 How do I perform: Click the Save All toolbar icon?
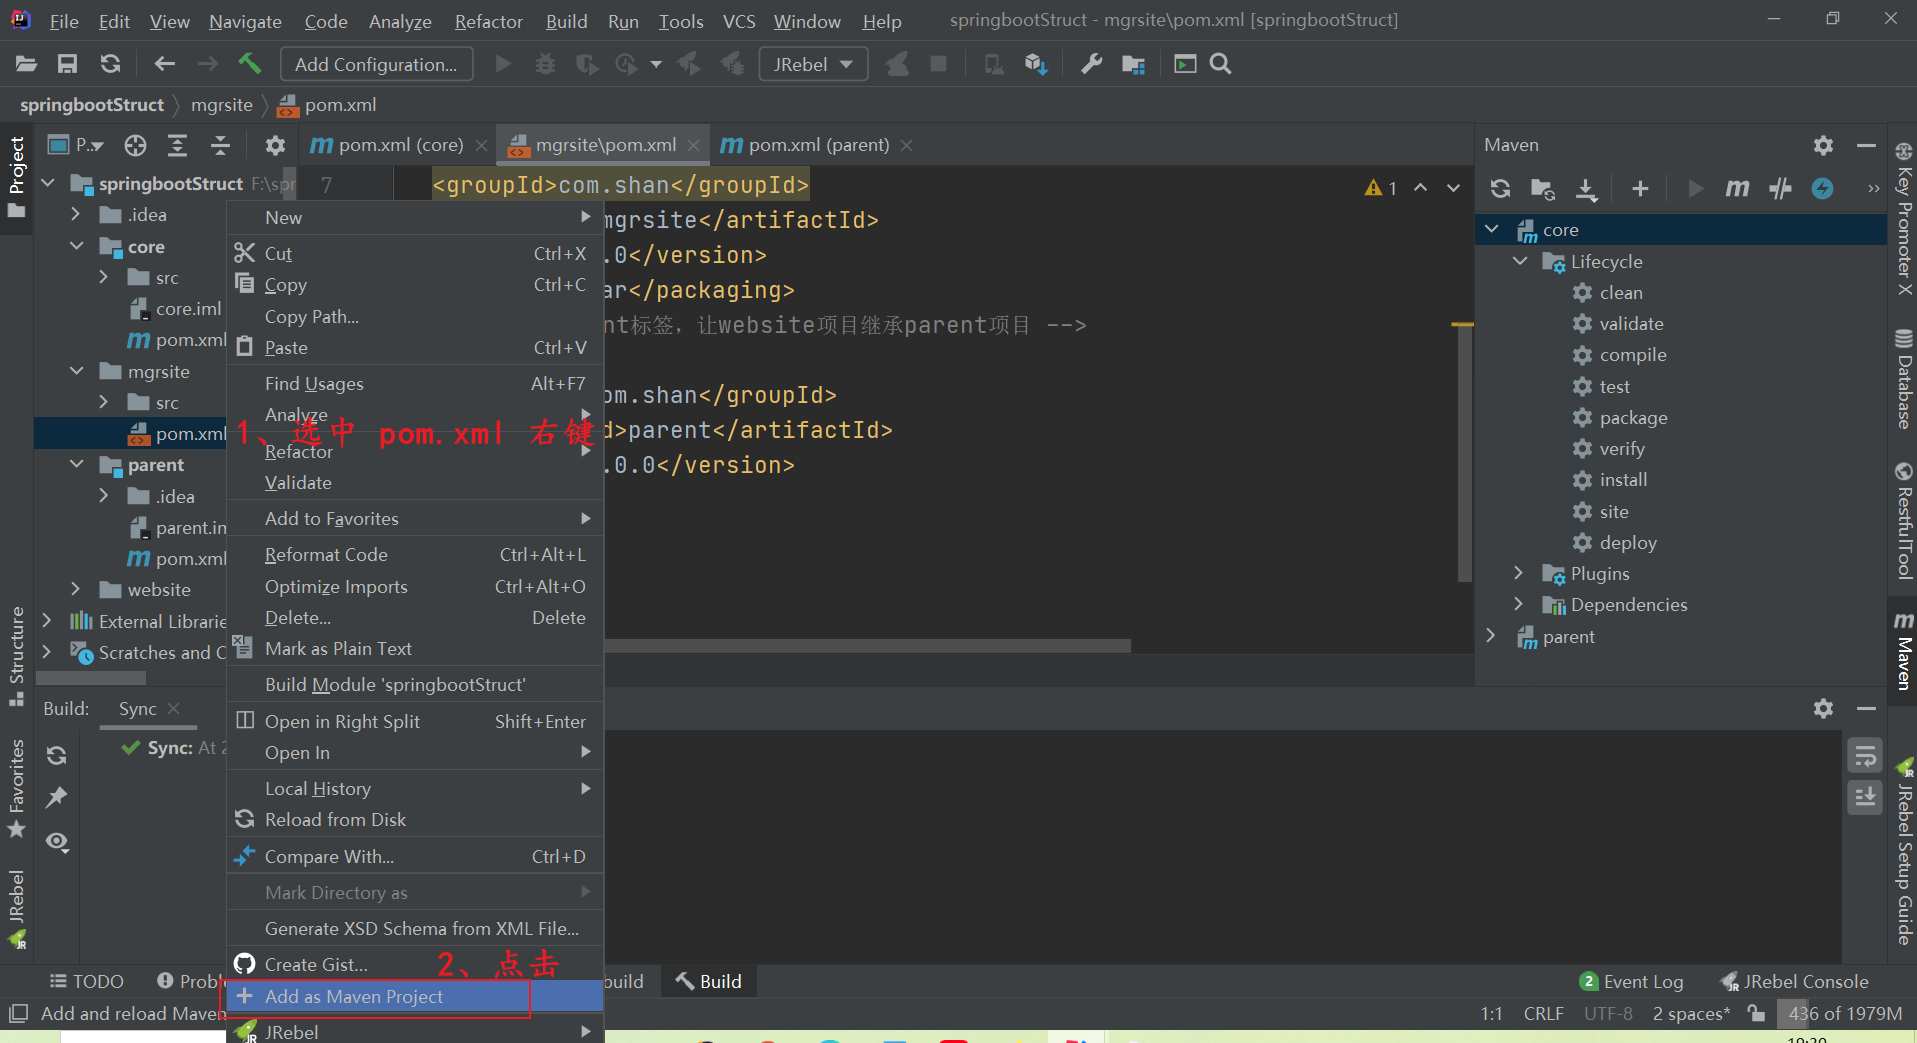[x=67, y=64]
